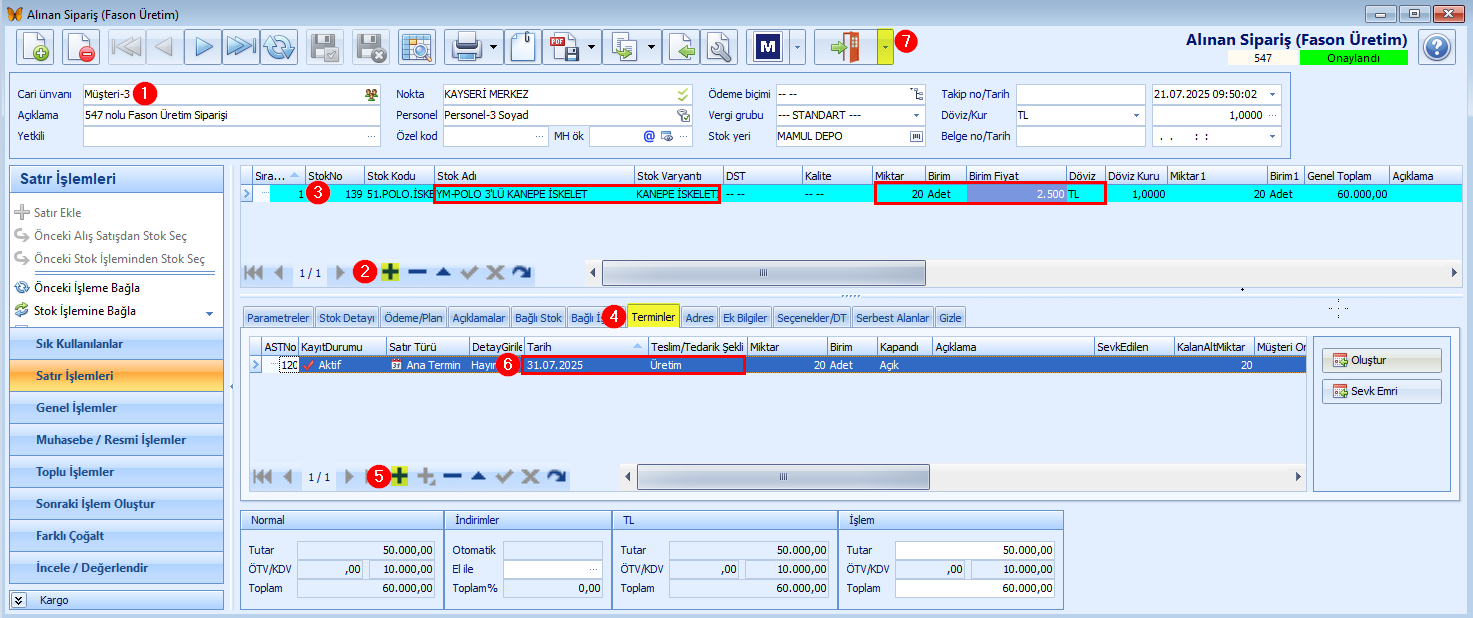Switch to the Terminler tab
Viewport: 1473px width, 618px height.
tap(654, 317)
